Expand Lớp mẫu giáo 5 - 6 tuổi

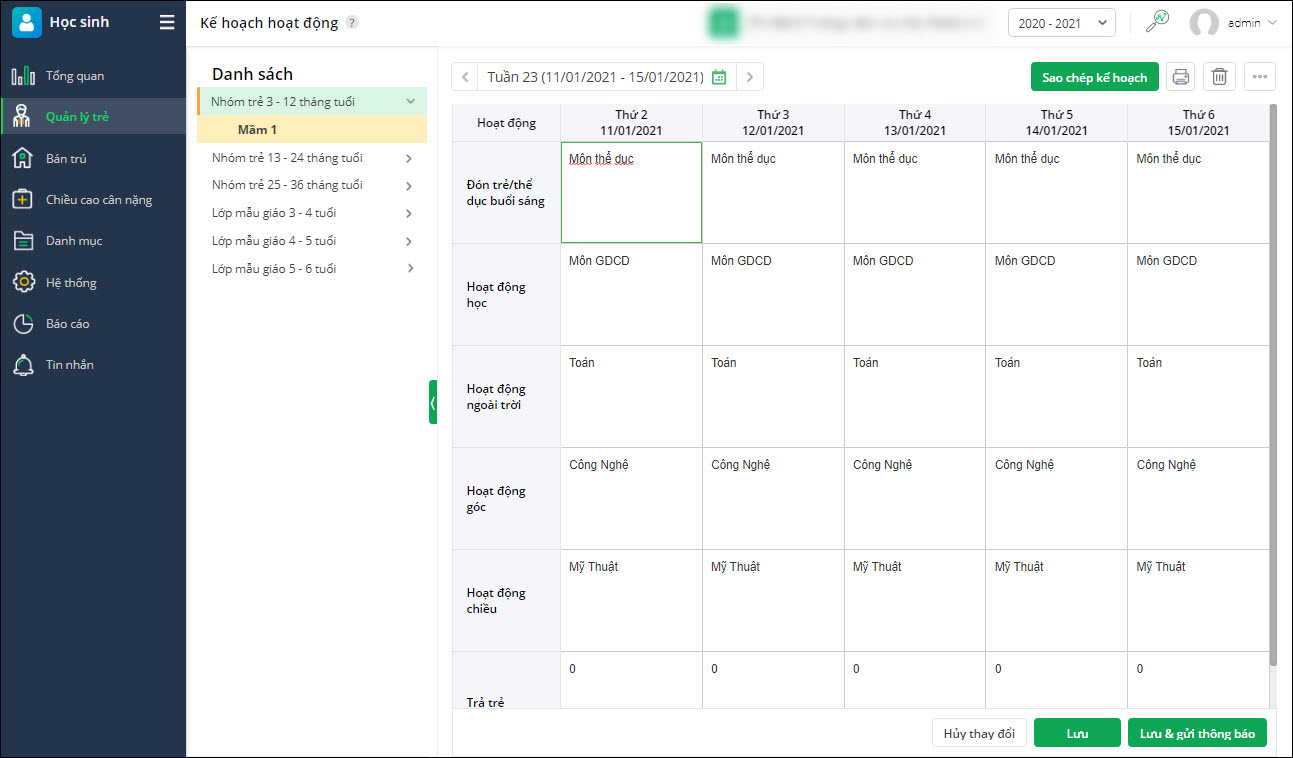[410, 269]
